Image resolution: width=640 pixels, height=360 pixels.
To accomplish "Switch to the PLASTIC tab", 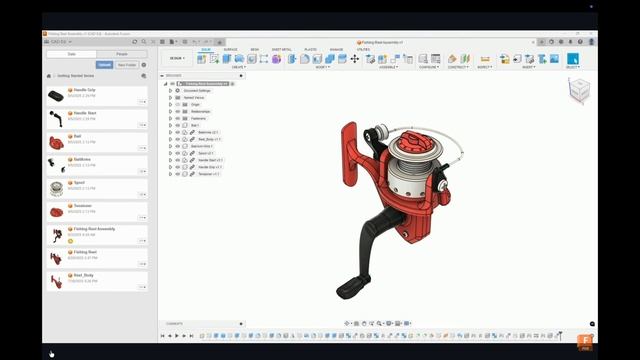I will pos(311,49).
